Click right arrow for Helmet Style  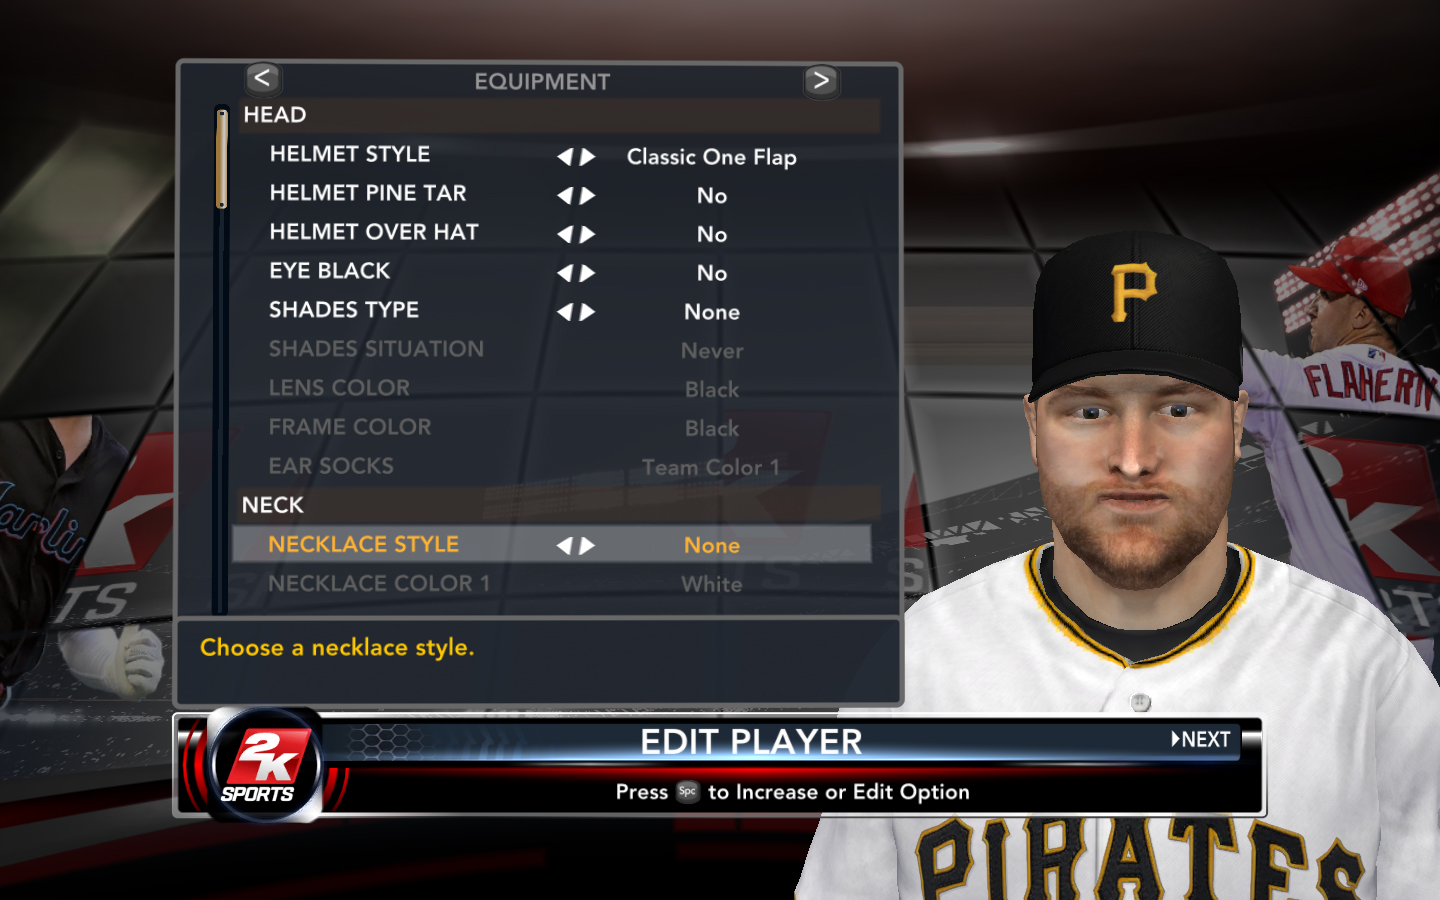click(588, 157)
